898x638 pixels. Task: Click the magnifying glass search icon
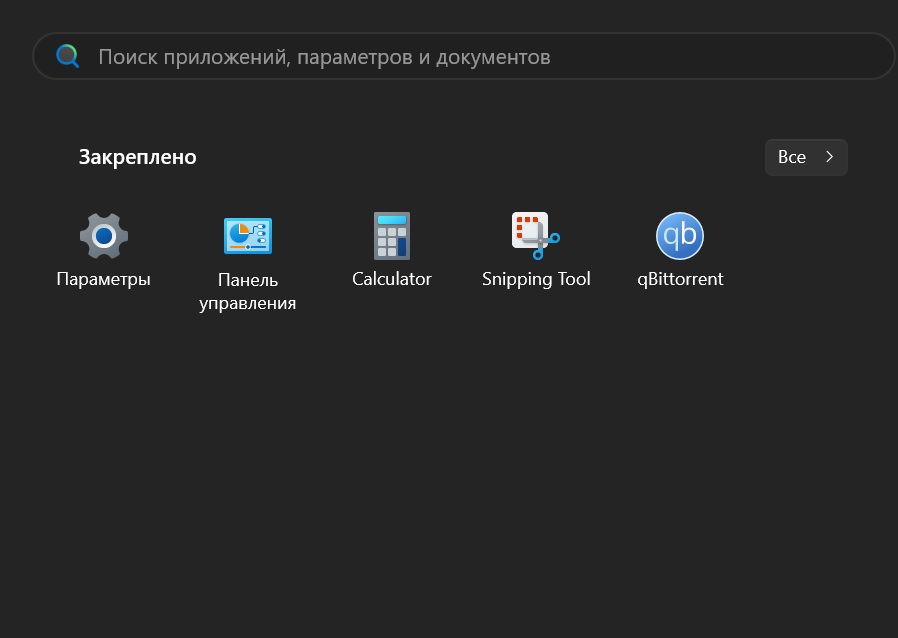tap(68, 56)
